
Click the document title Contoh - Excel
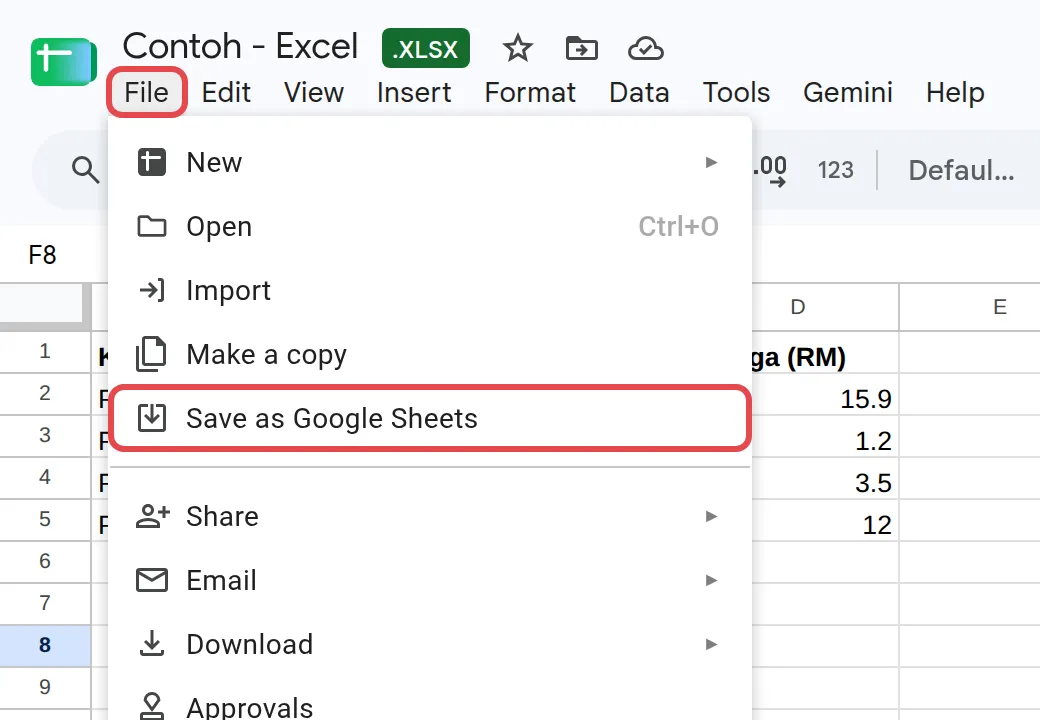[x=240, y=46]
